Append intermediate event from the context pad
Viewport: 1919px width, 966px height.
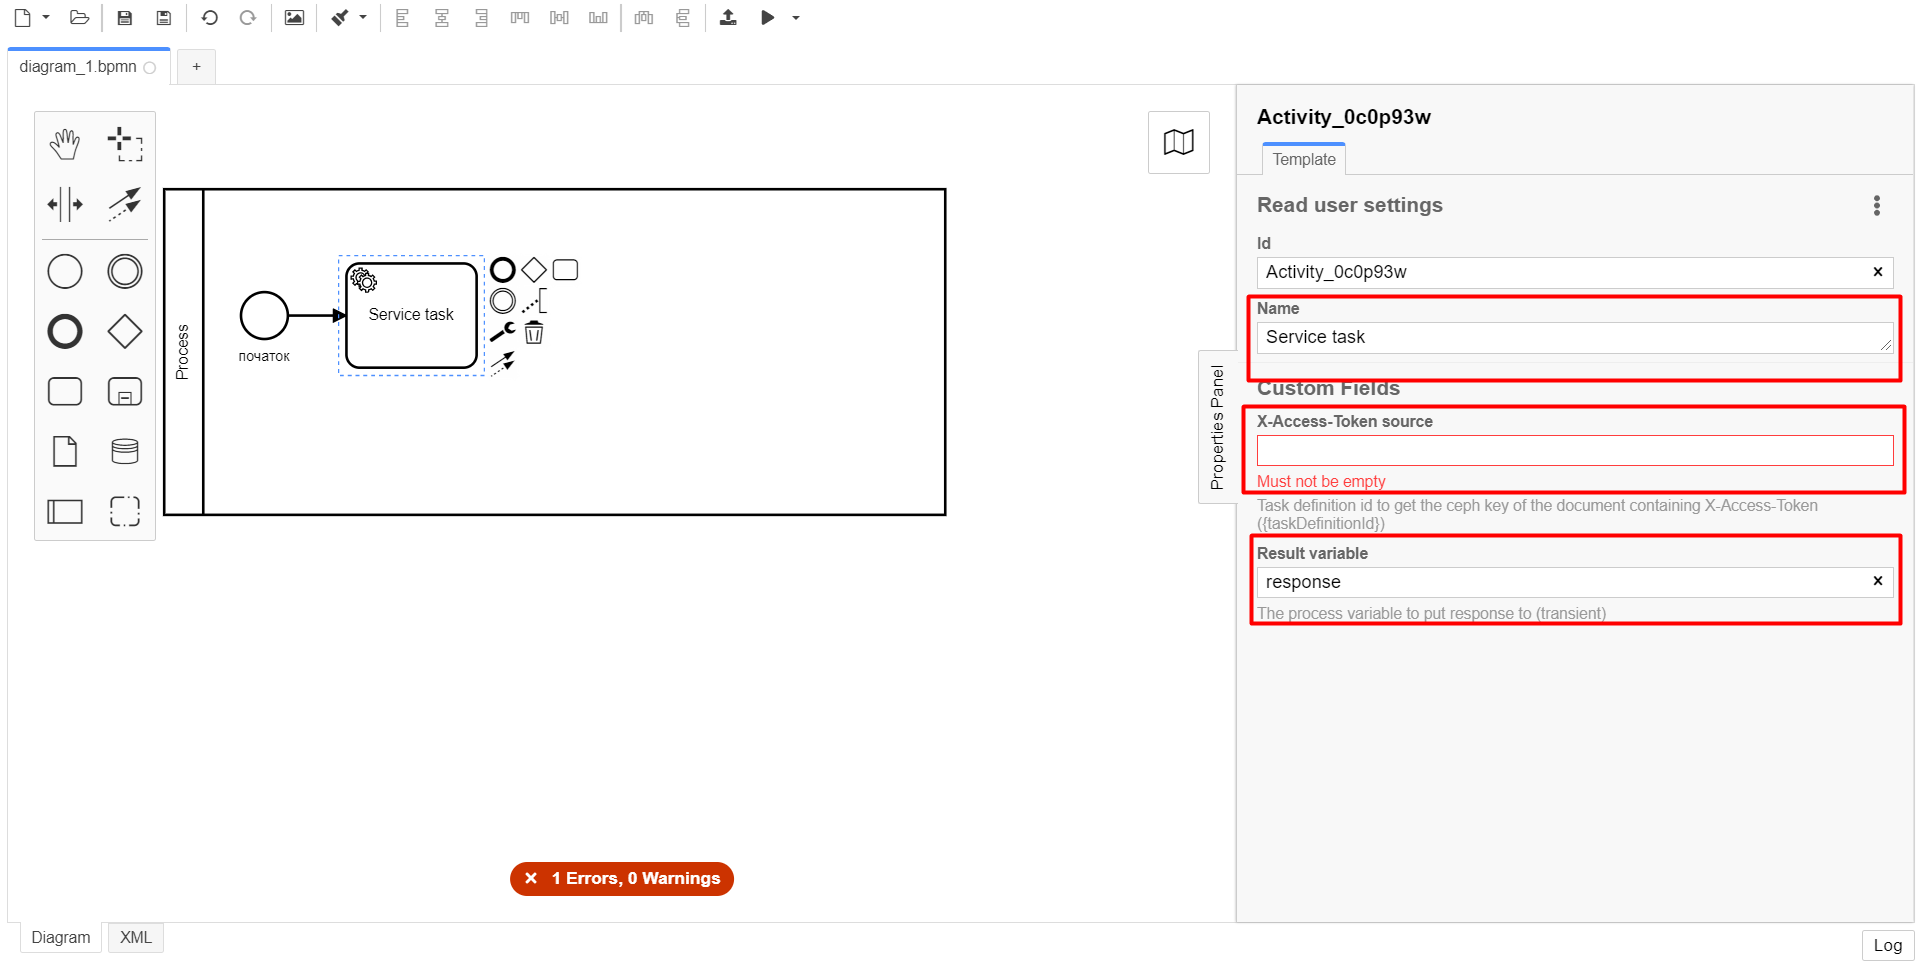coord(503,301)
